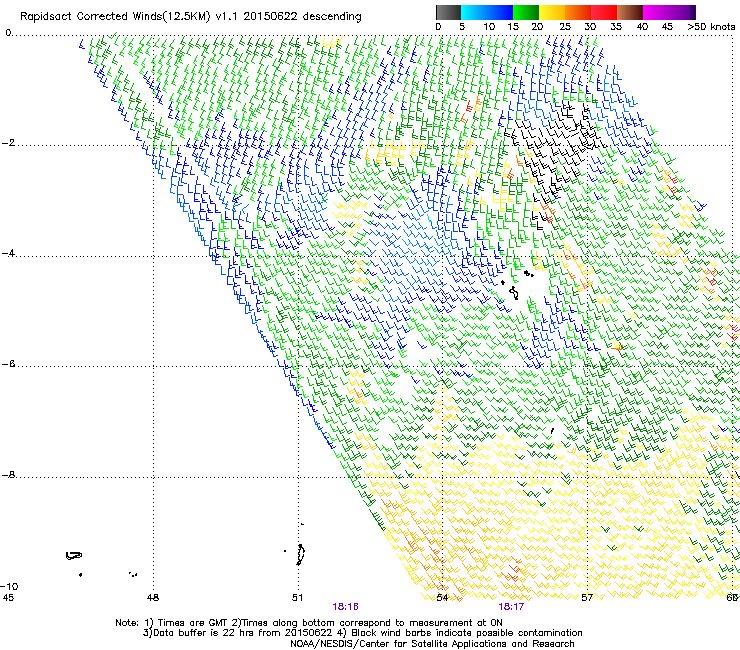Click the 'Times are GMT' note line
The width and height of the screenshot is (740, 650).
coord(309,623)
